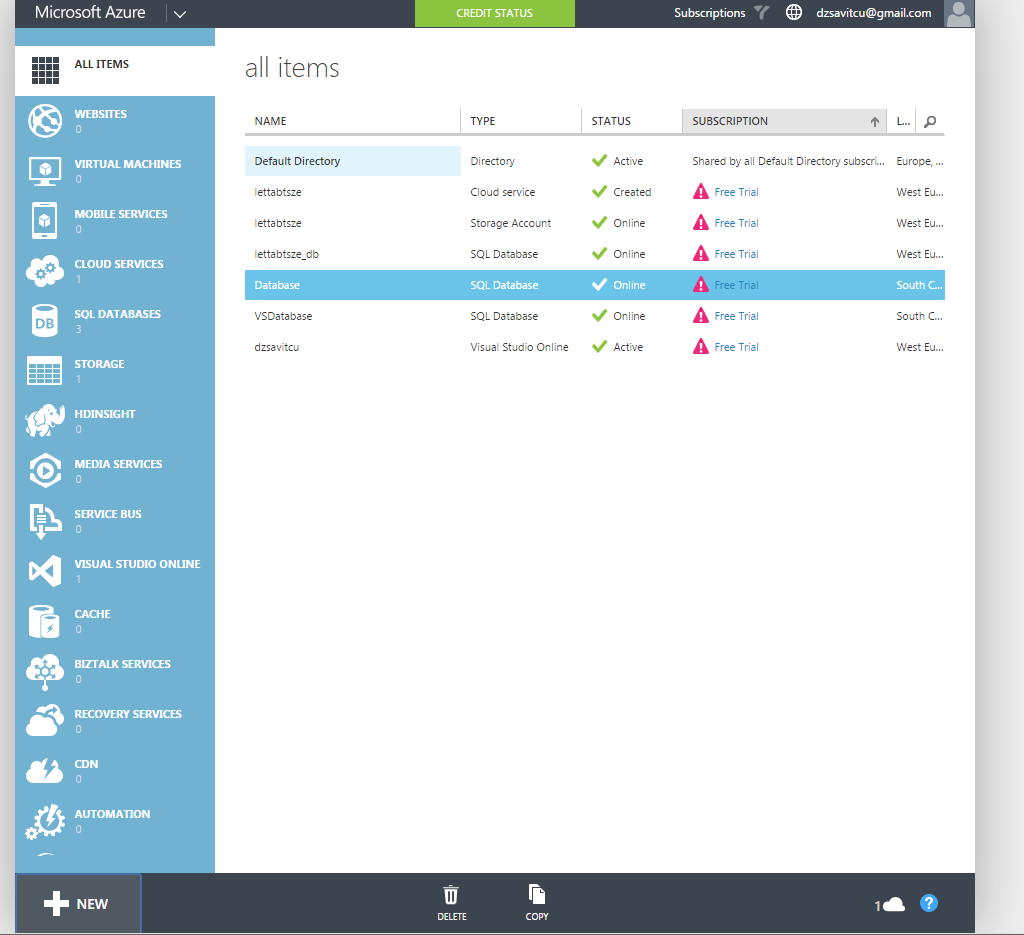Viewport: 1024px width, 935px height.
Task: Open Free Trial link in VSDatabase row
Action: (x=736, y=316)
